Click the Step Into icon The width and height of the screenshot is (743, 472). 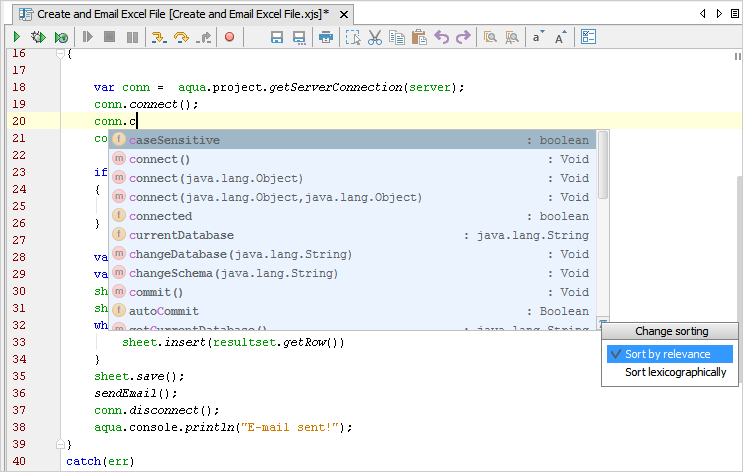[158, 37]
